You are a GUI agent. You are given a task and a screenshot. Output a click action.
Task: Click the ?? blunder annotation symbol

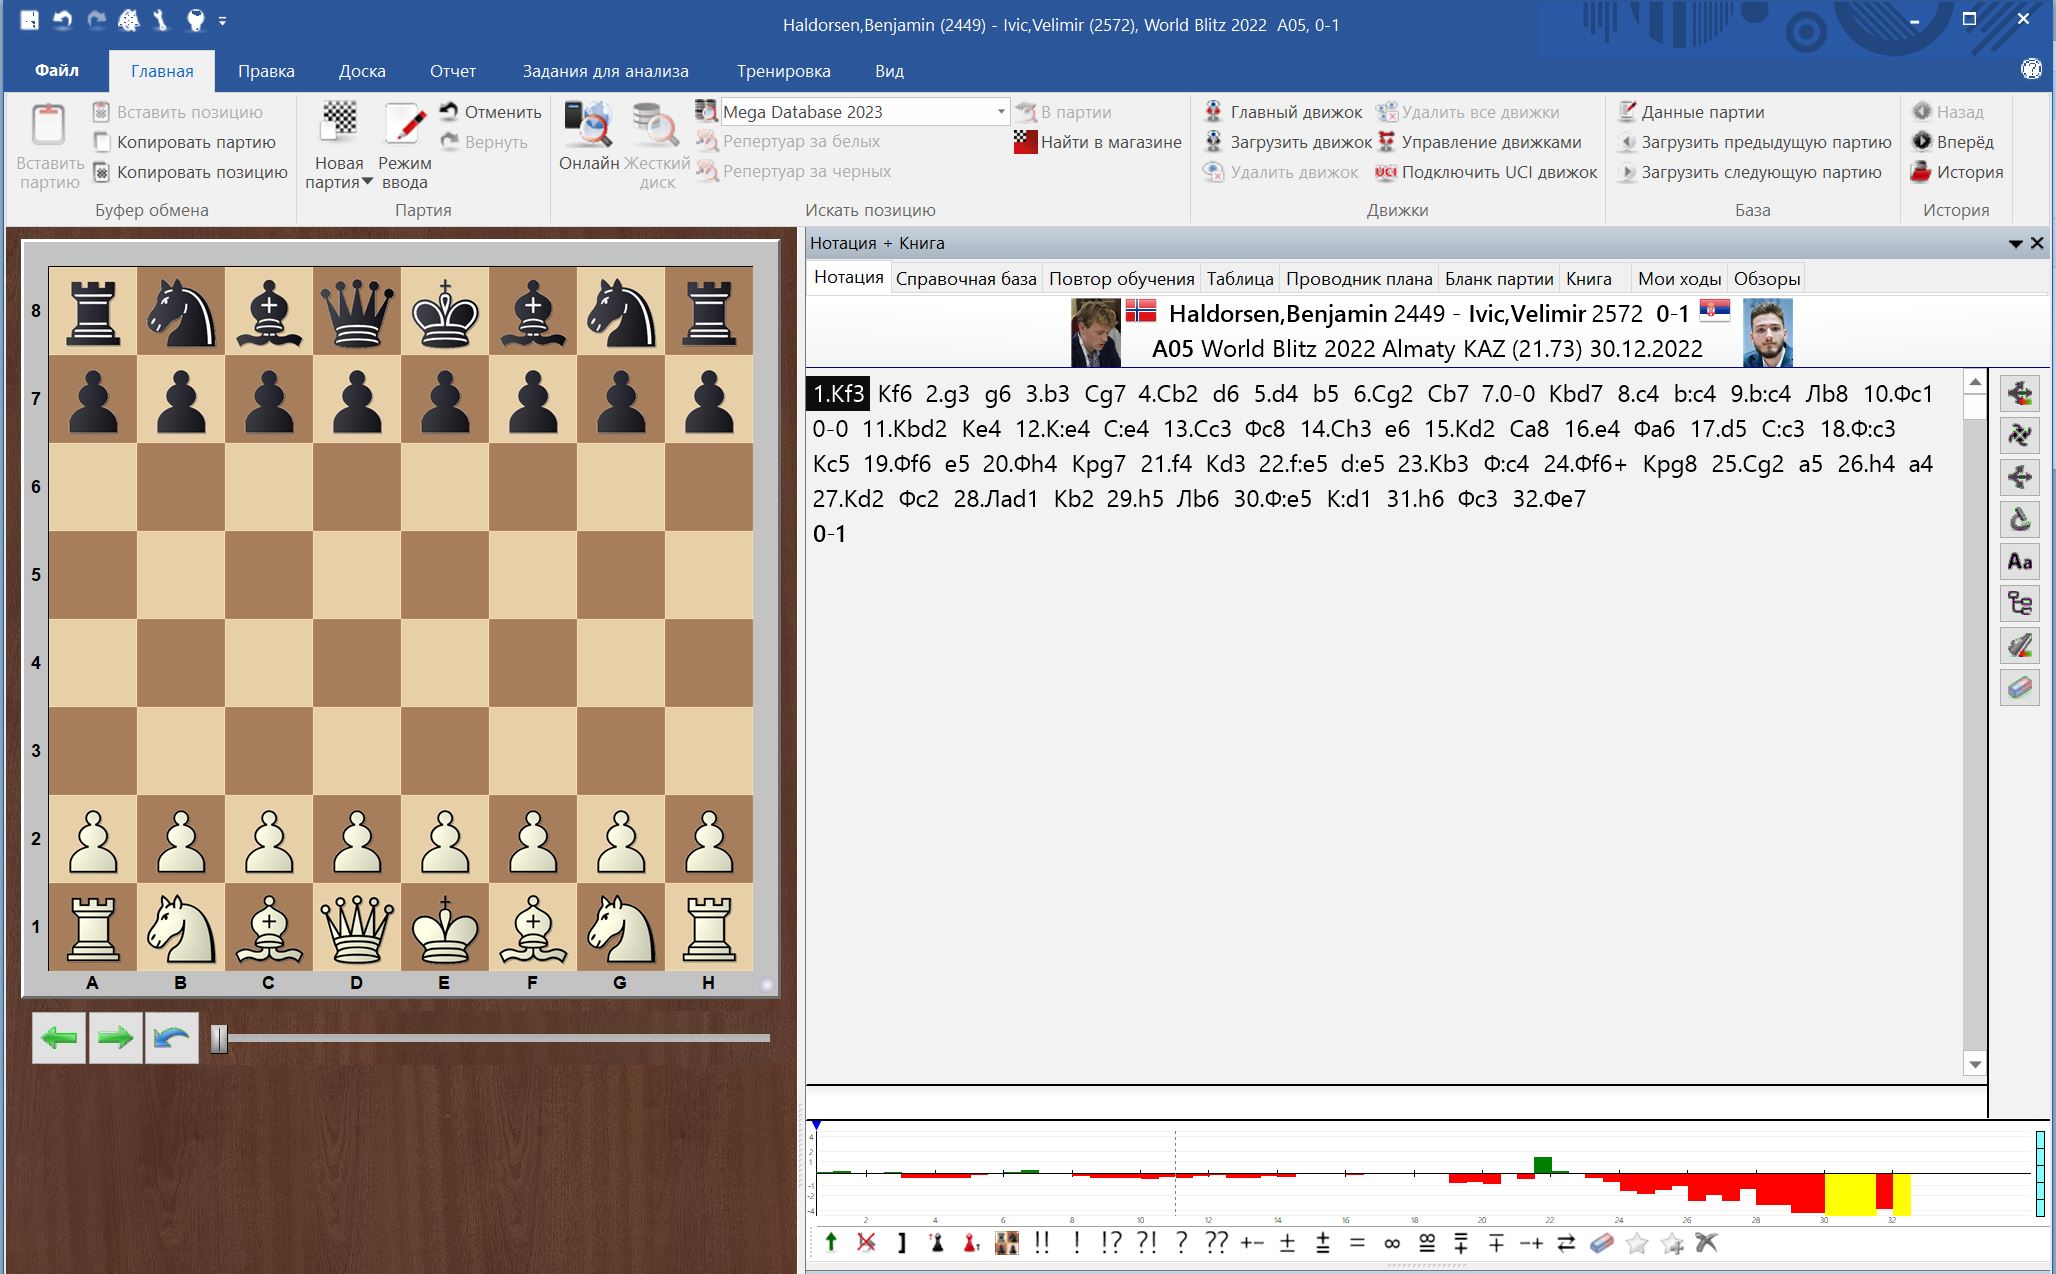(1216, 1243)
